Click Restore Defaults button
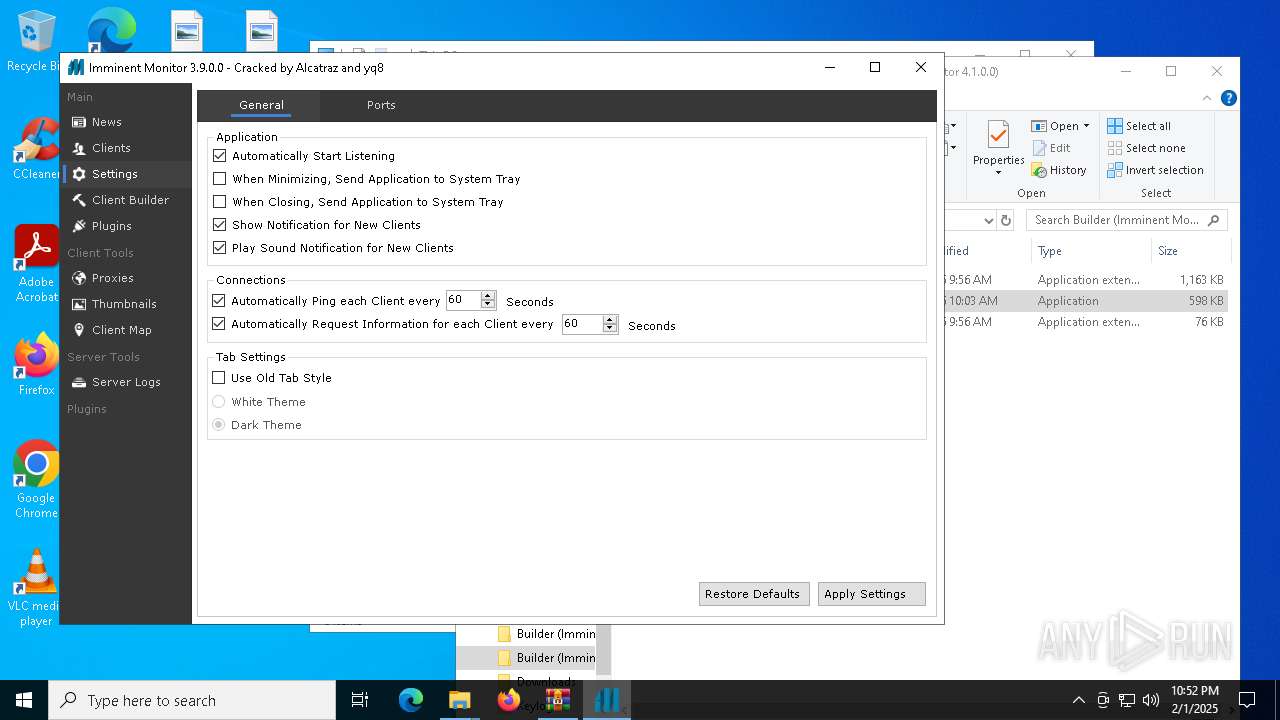The width and height of the screenshot is (1280, 720). (752, 594)
